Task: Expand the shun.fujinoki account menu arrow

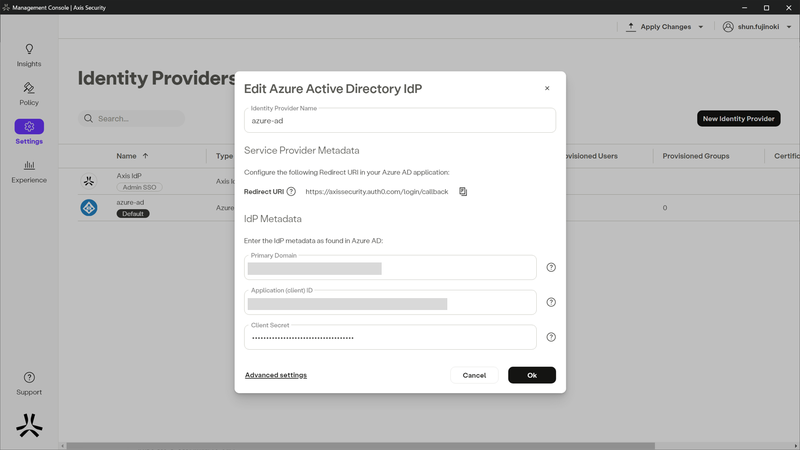Action: click(x=789, y=27)
